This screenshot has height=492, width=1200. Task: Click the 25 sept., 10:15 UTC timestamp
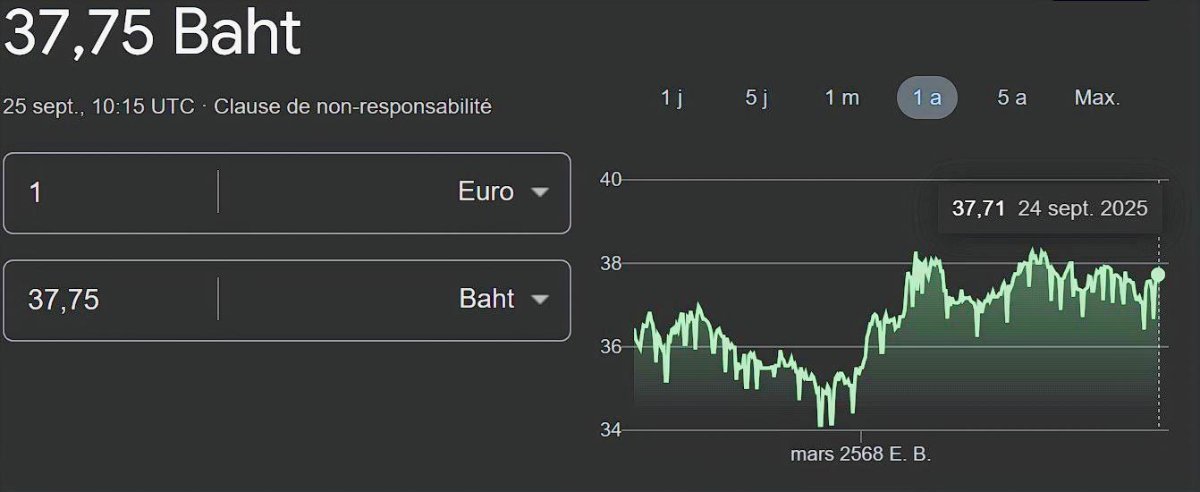[x=99, y=106]
